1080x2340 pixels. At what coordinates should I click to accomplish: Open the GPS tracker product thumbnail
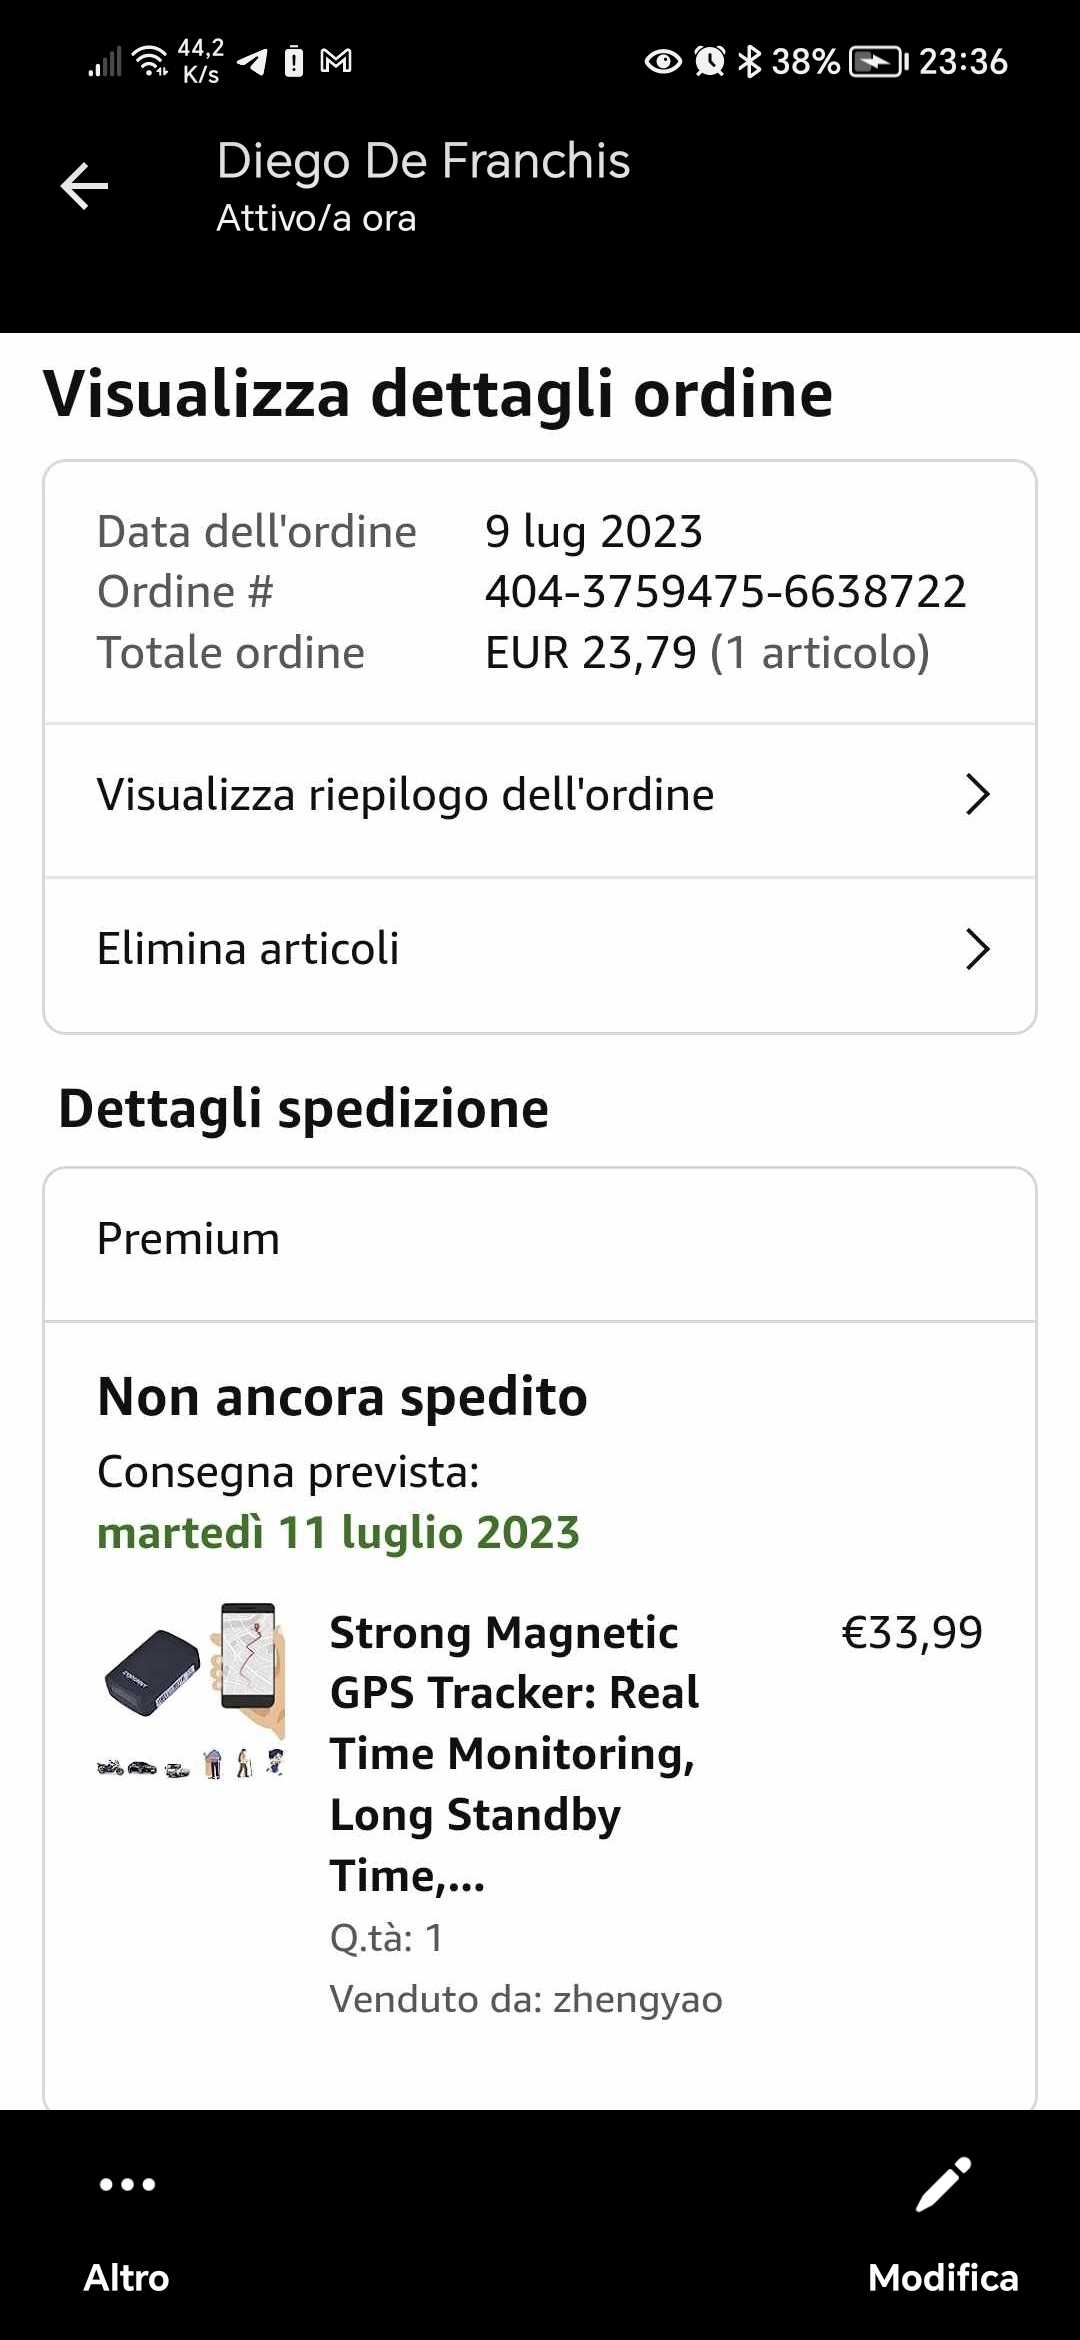192,1690
